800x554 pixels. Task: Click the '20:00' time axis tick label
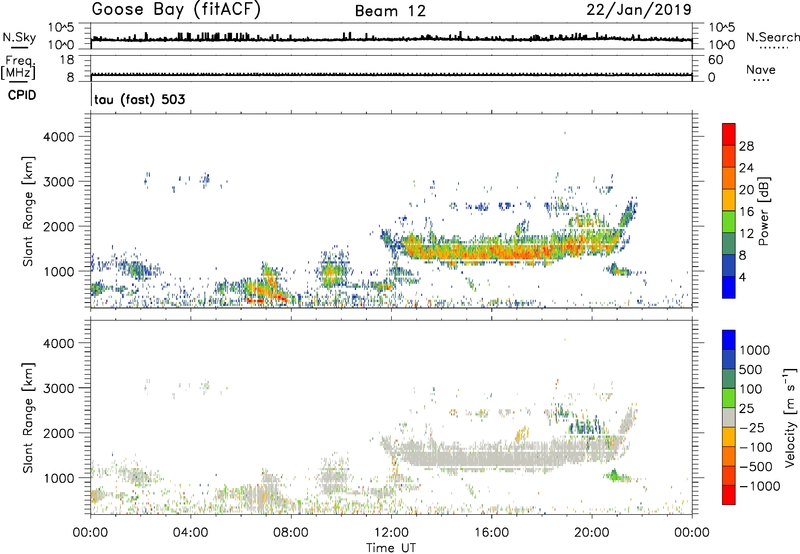[591, 533]
